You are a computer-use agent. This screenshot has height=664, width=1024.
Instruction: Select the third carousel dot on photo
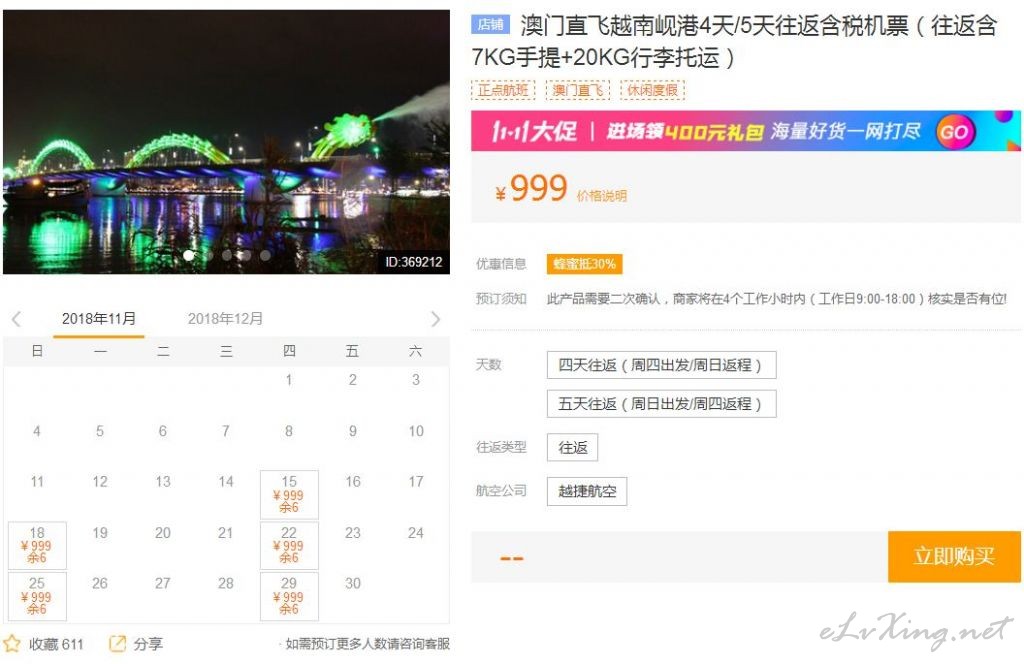pos(227,255)
